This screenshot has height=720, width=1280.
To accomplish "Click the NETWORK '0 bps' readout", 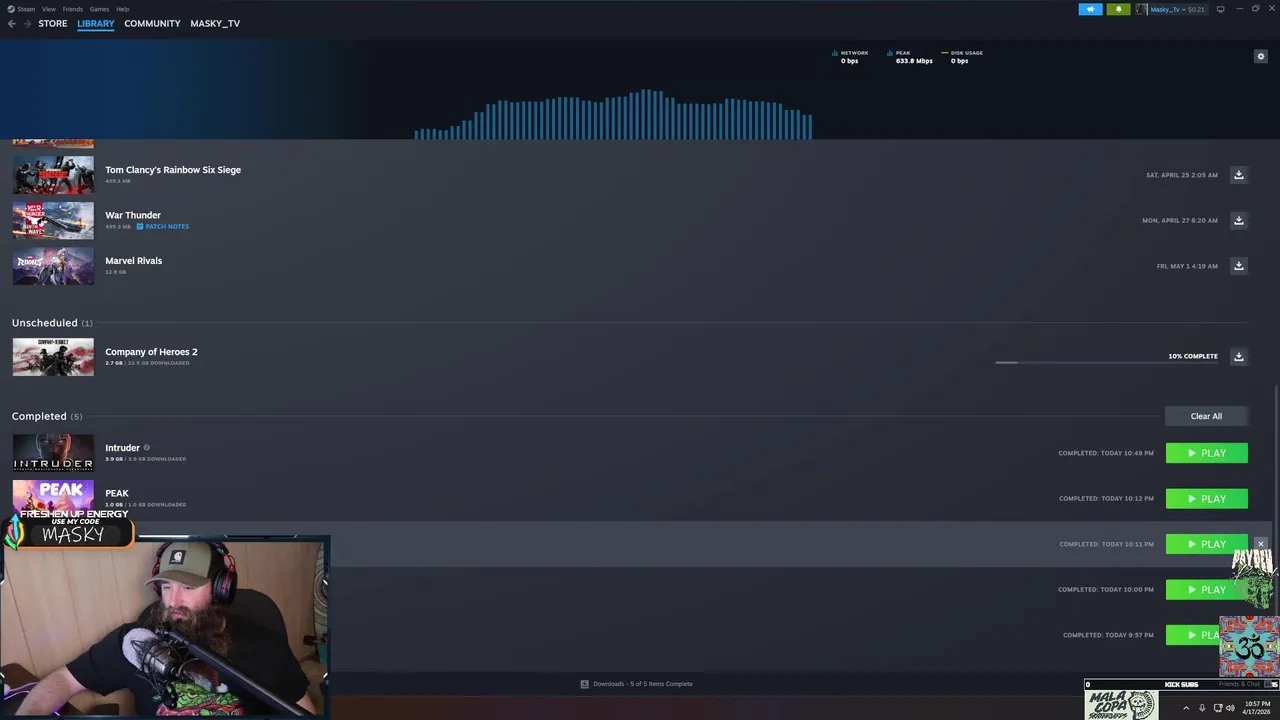I will (849, 61).
